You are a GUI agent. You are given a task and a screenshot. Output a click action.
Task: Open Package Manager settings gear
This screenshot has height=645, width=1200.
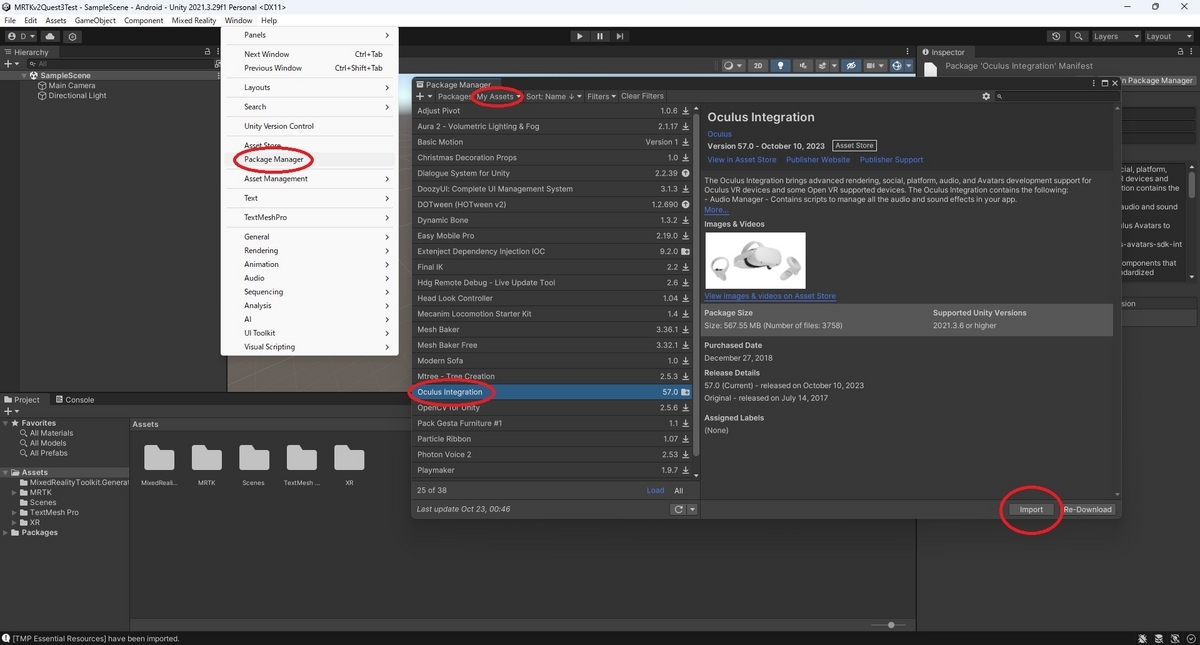pyautogui.click(x=986, y=96)
